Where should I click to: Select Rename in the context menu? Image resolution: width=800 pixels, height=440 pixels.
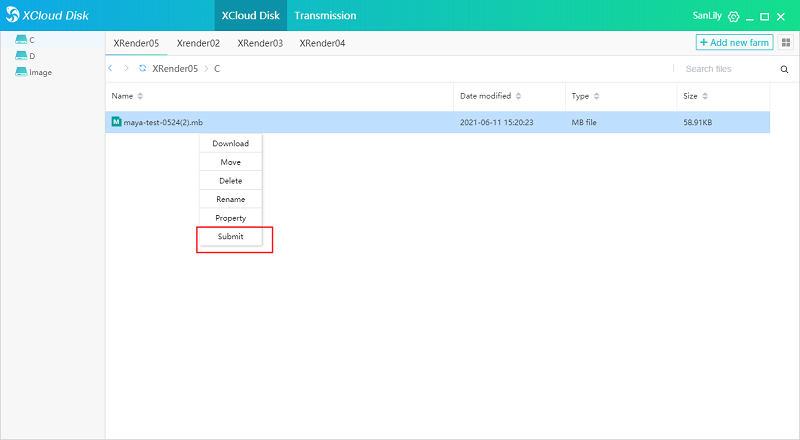[x=231, y=200]
